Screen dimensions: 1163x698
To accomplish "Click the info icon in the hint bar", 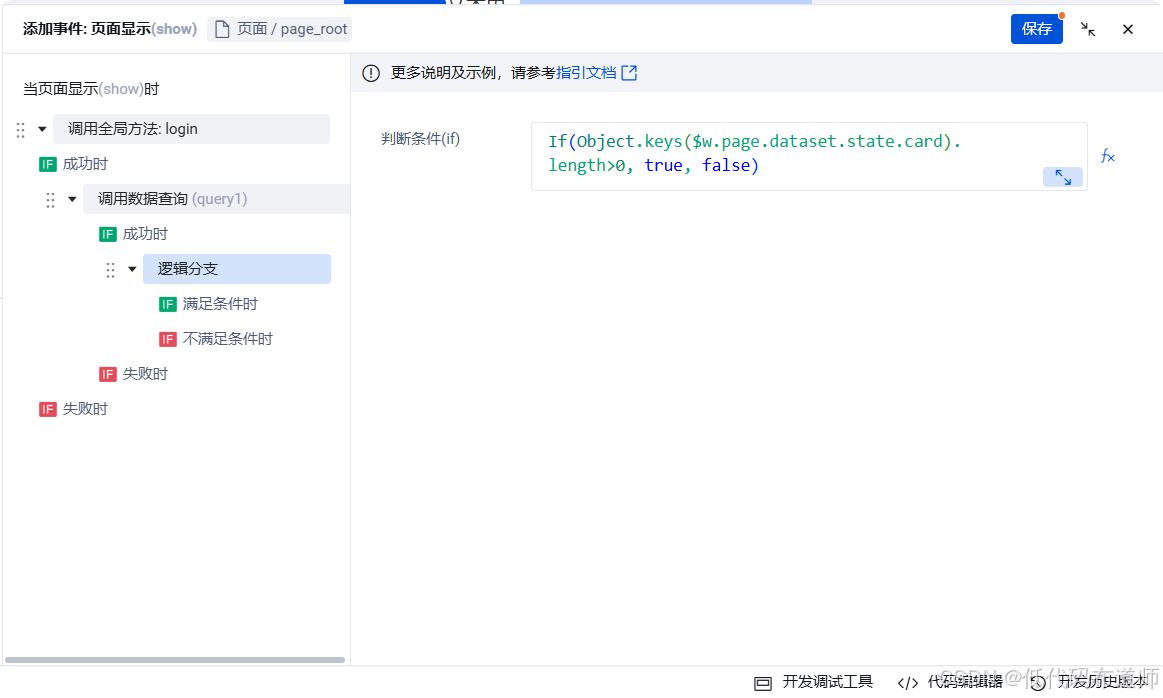I will [371, 73].
